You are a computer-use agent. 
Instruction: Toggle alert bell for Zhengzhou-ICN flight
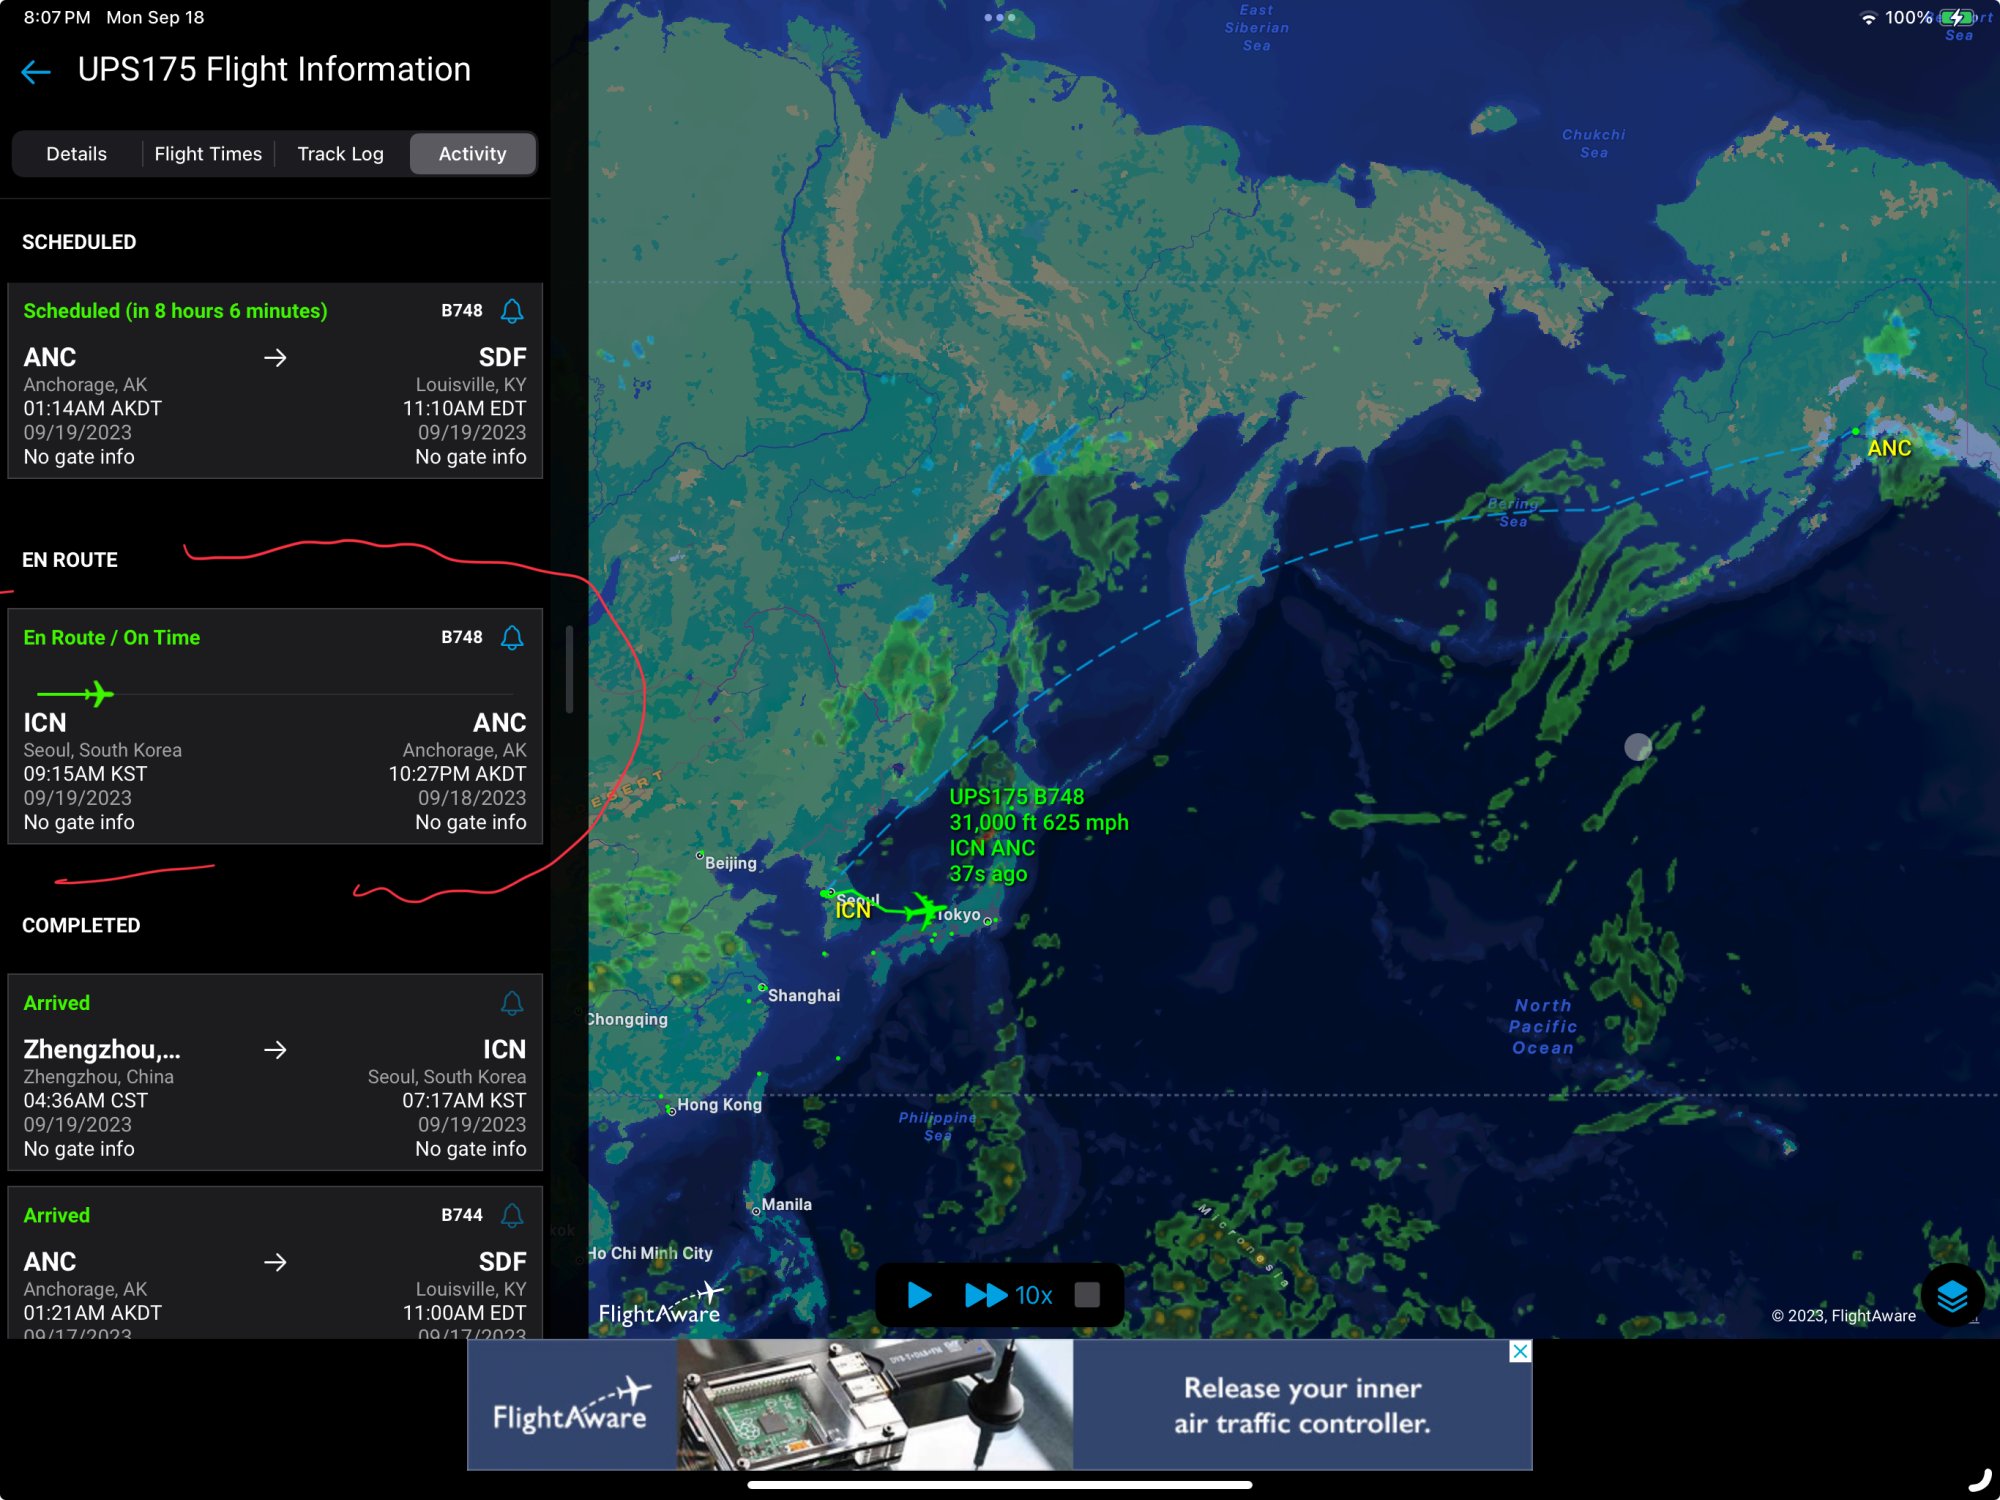(x=512, y=1003)
